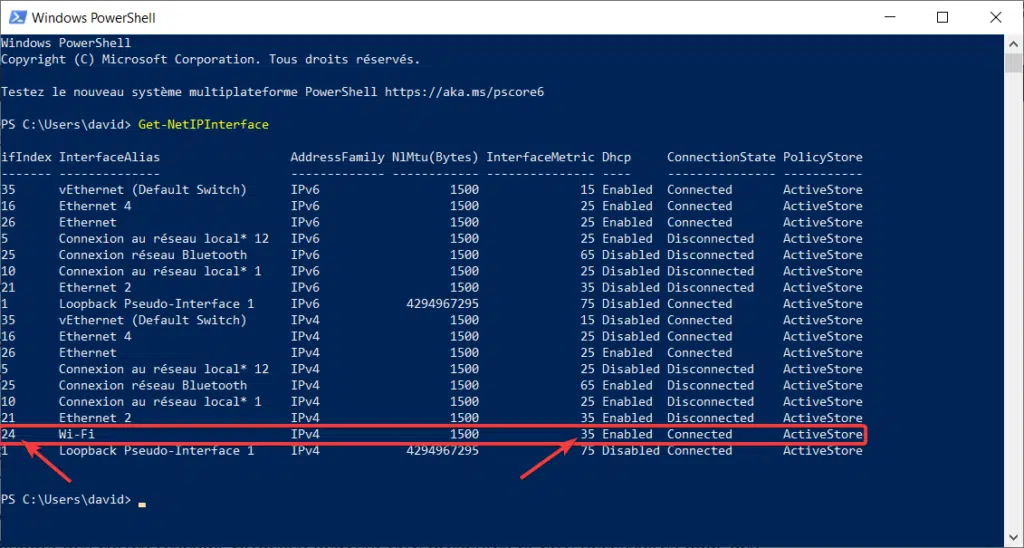Click the Wi-Fi row's IPv4 address family
Viewport: 1024px width, 548px height.
coord(305,434)
